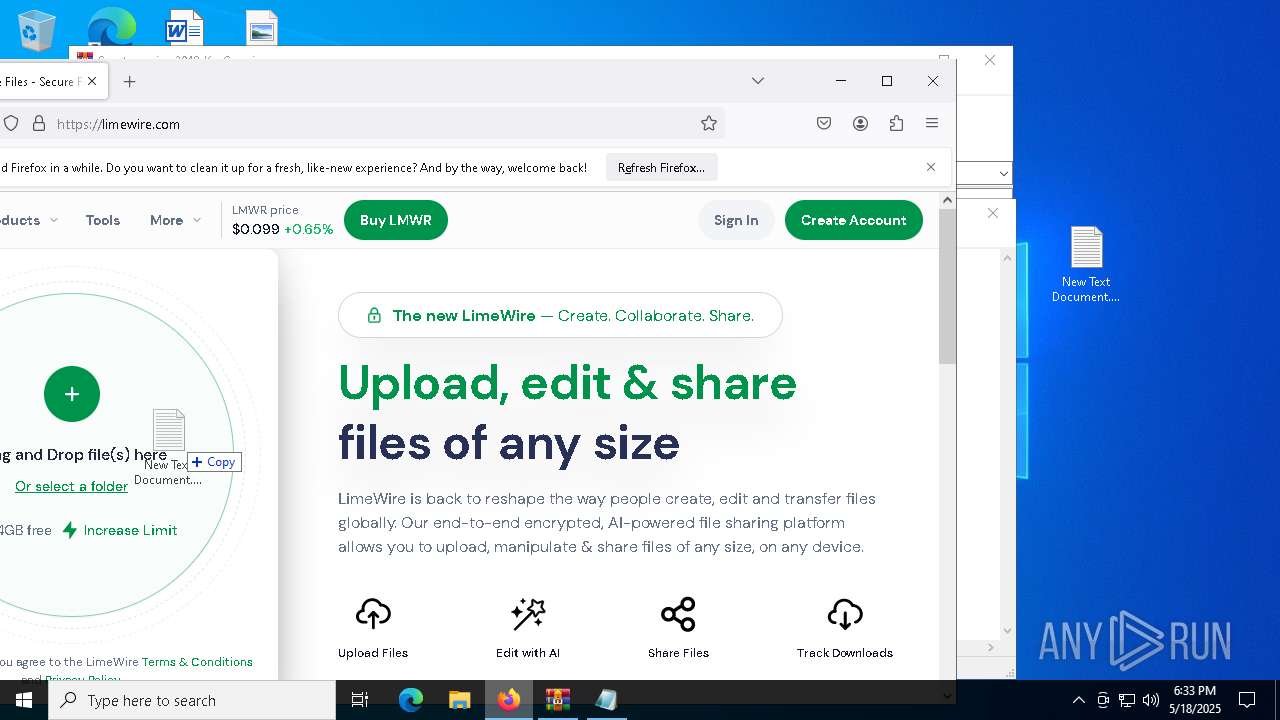Viewport: 1280px width, 720px height.
Task: Open the Firefox application hamburger menu
Action: pos(932,123)
